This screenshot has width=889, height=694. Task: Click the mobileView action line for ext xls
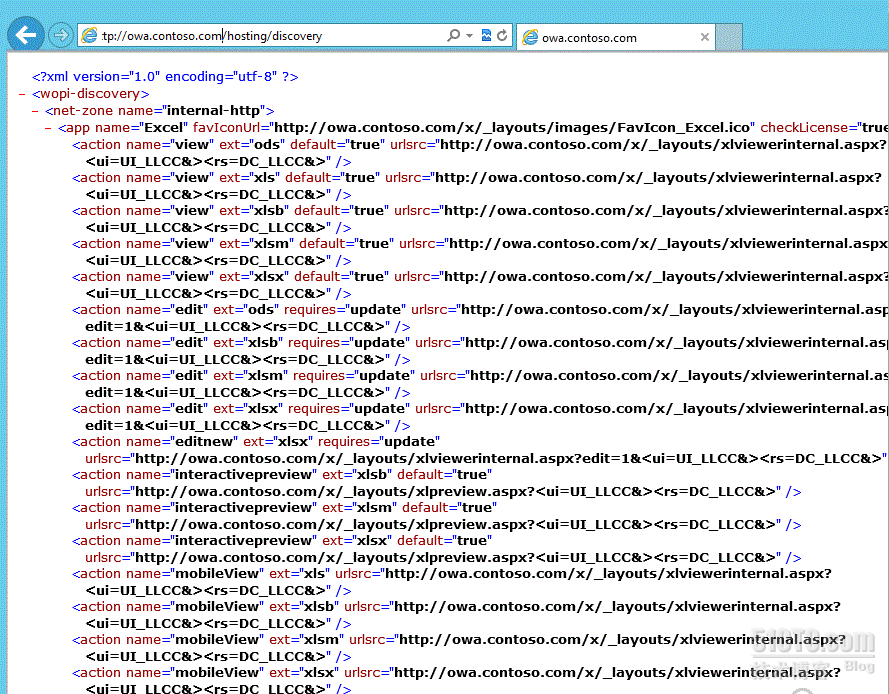tap(452, 573)
